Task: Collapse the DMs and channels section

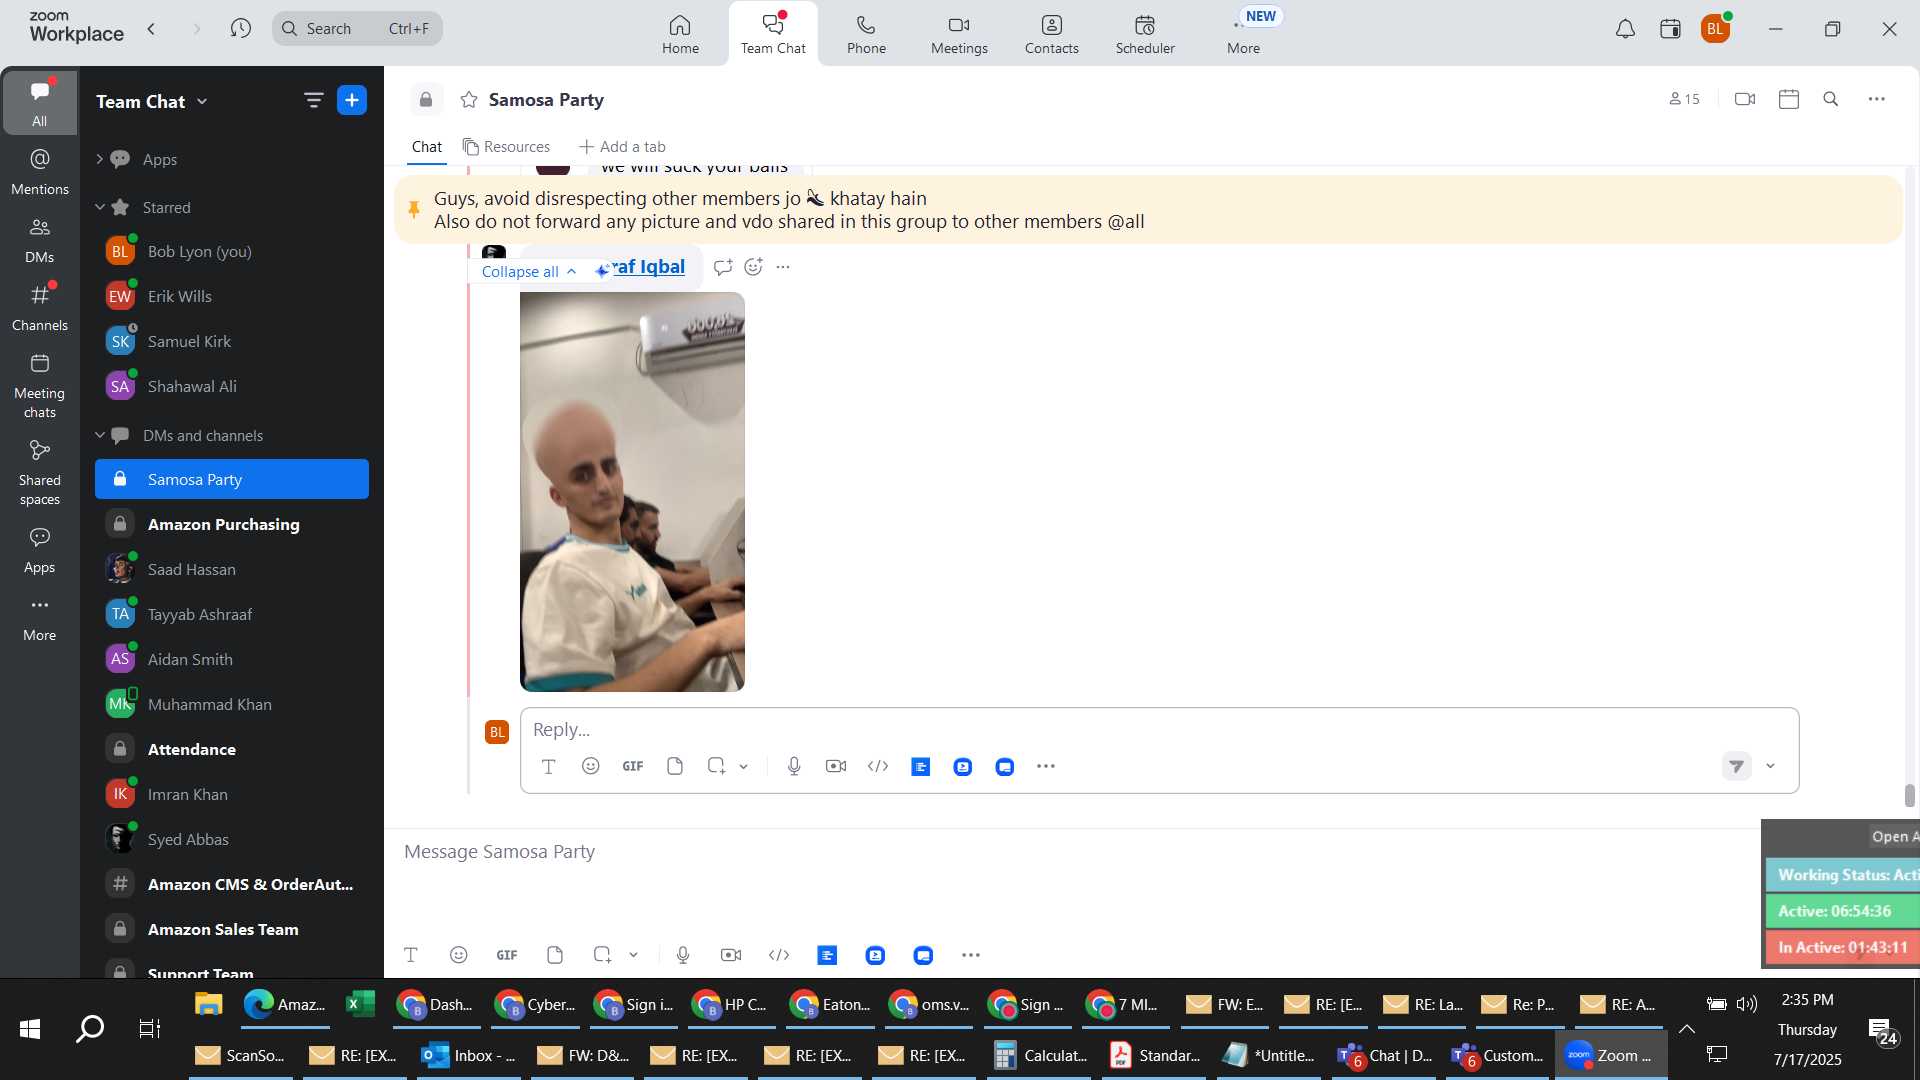Action: [99, 435]
